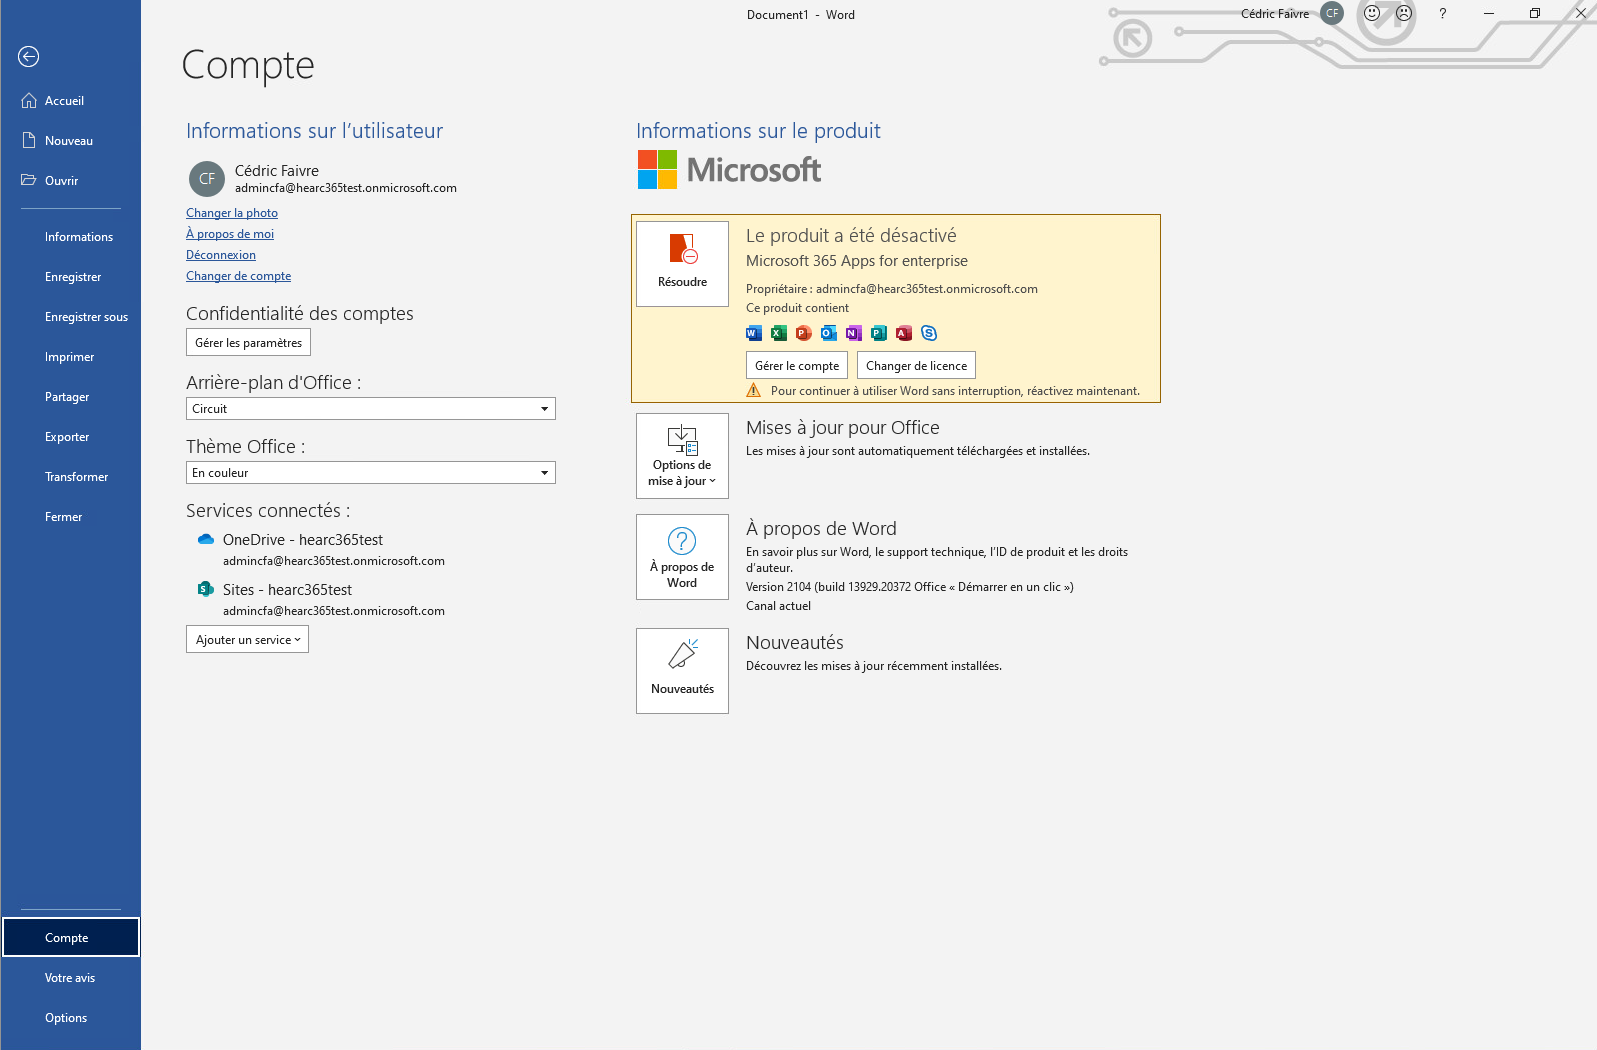Viewport: 1597px width, 1050px height.
Task: Click the SharePoint Sites icon
Action: click(206, 589)
